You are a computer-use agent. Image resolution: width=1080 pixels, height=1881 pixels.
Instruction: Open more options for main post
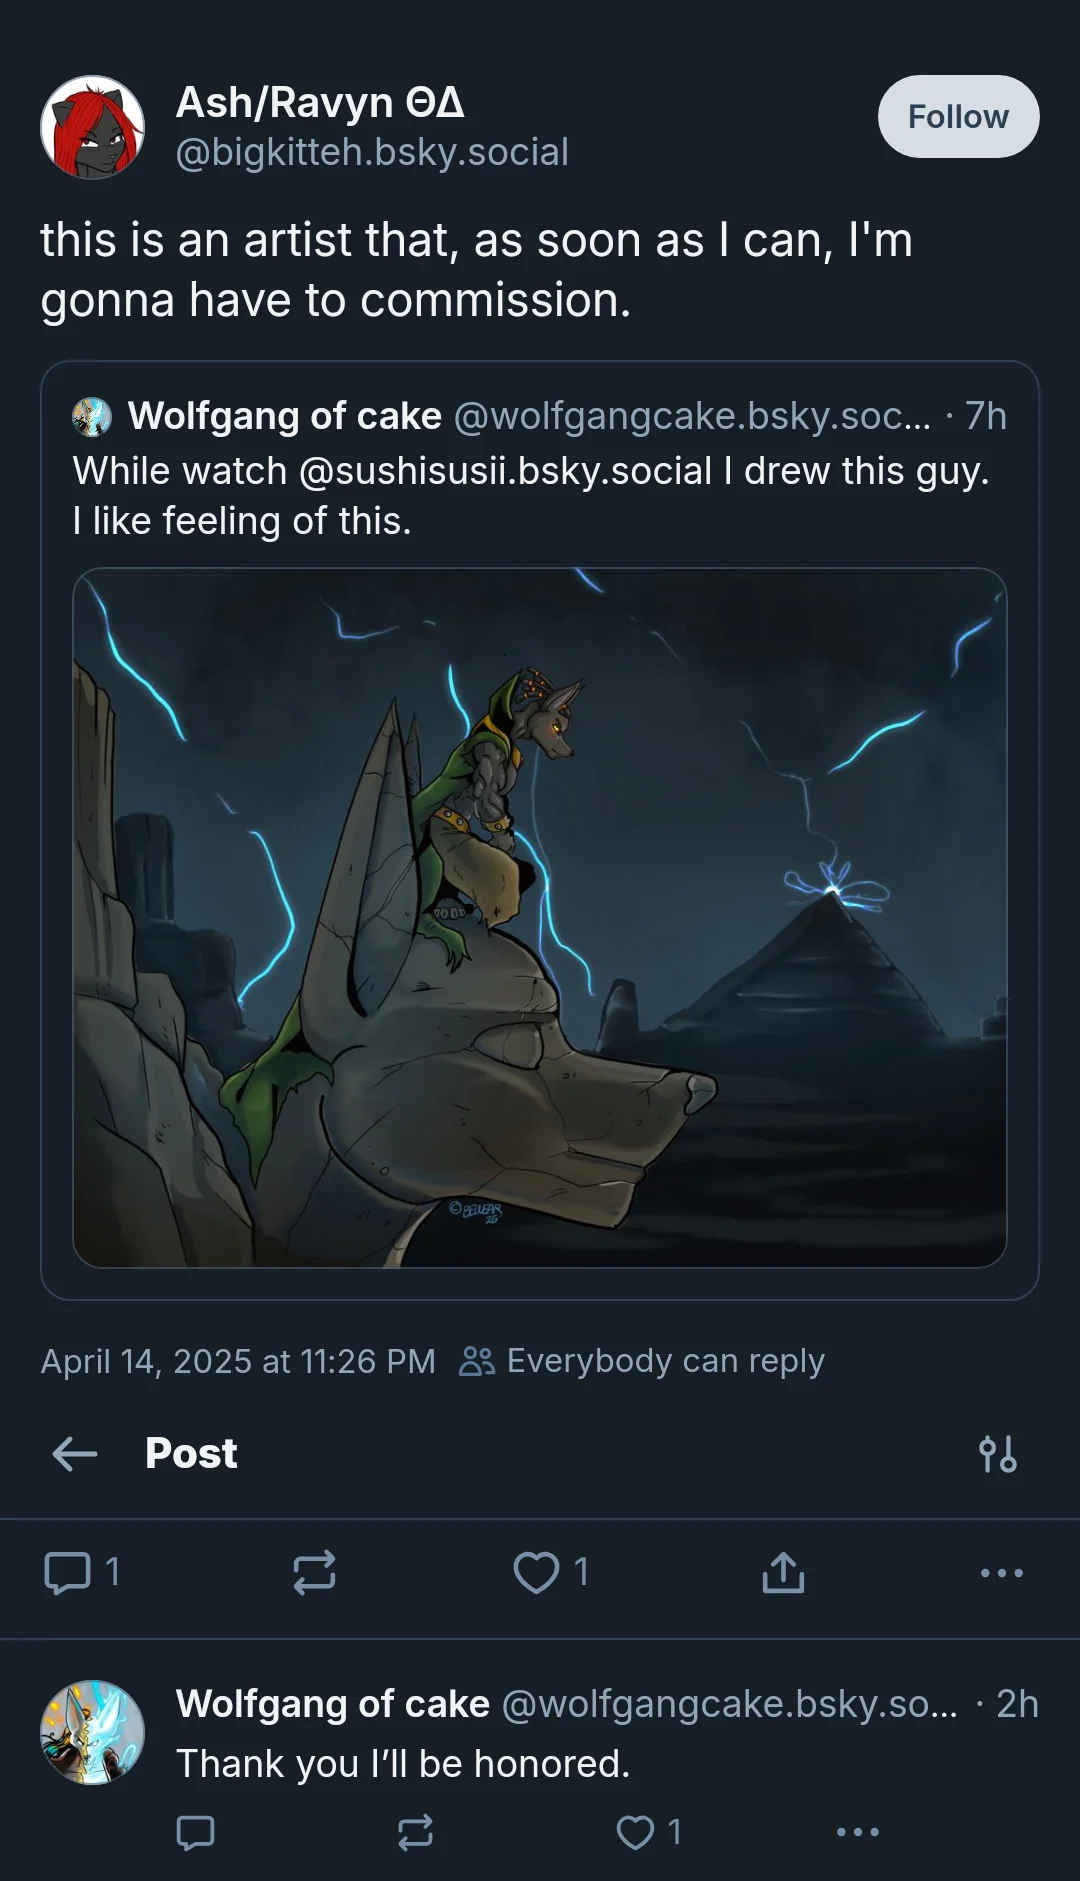(1001, 1573)
